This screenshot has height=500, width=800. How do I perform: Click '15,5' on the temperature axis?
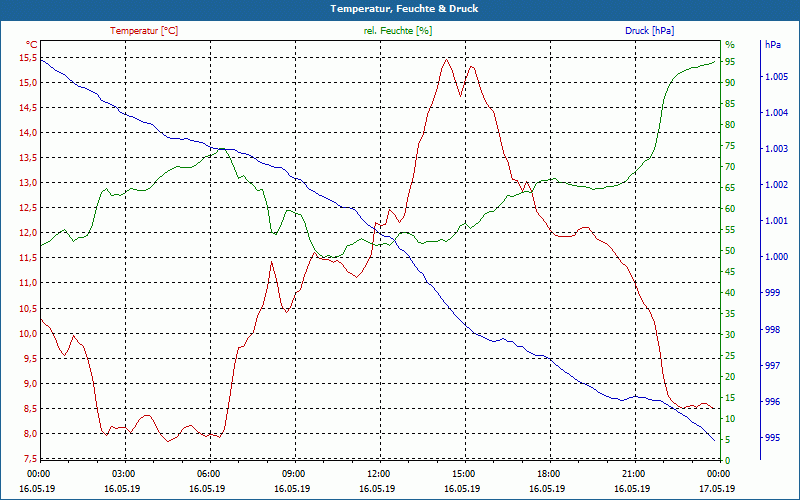[x=29, y=58]
